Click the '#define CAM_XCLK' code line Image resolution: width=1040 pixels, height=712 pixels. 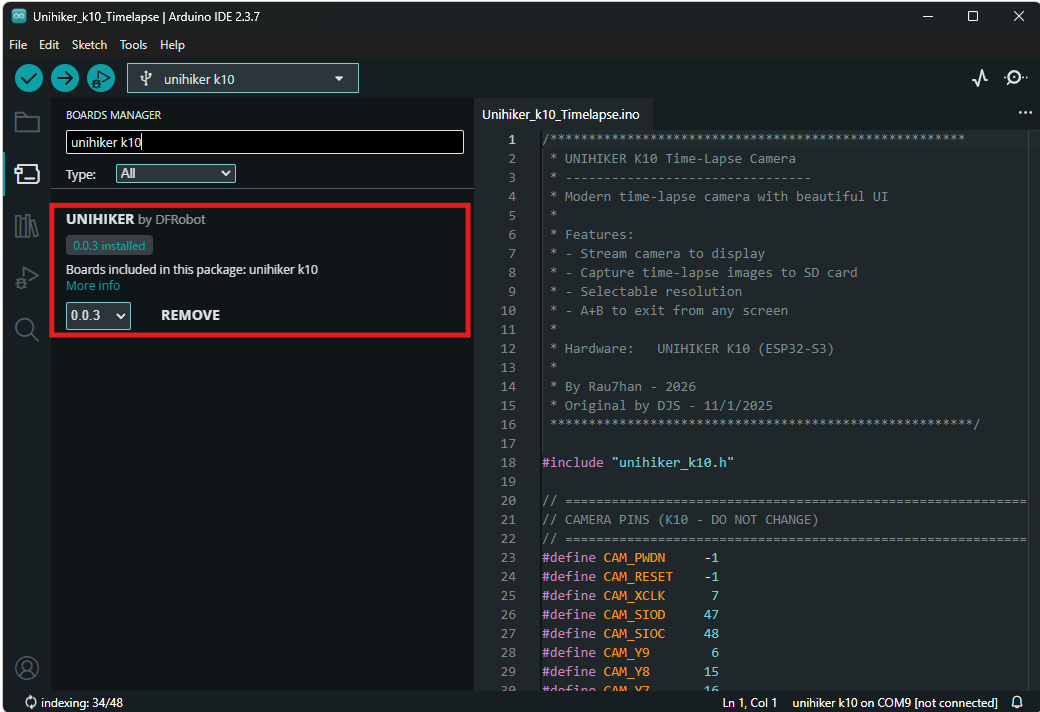(x=630, y=595)
